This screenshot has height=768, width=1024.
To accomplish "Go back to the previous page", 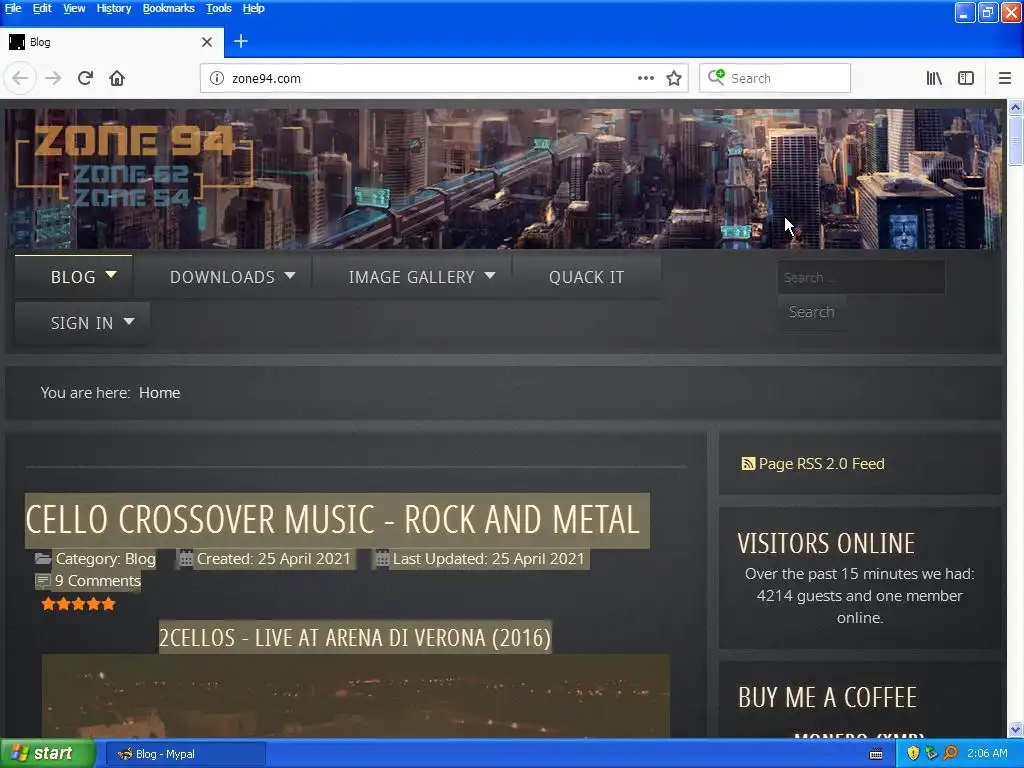I will coord(20,78).
